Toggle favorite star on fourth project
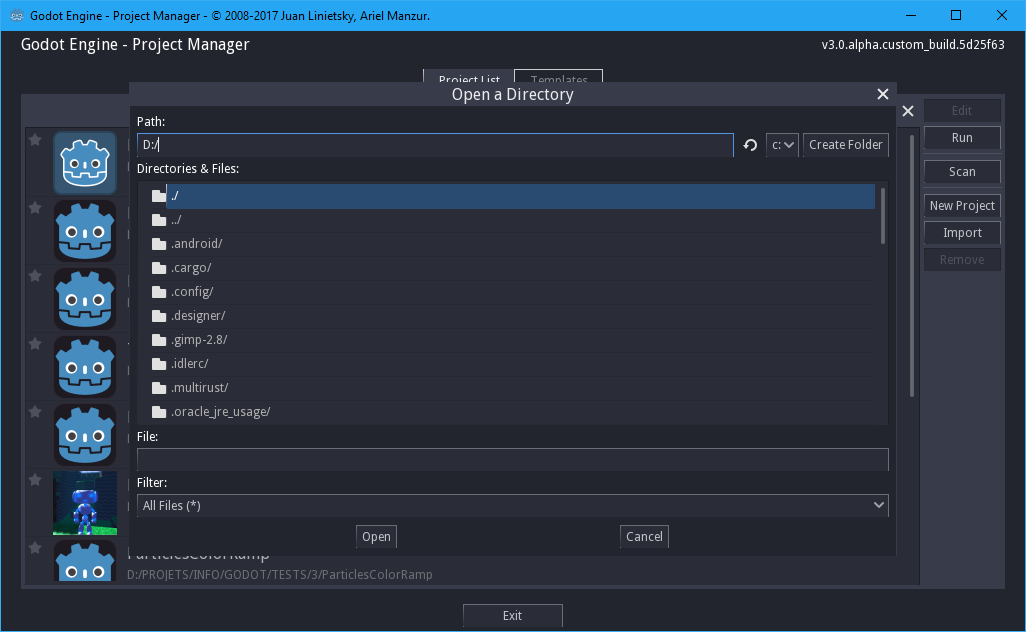The height and width of the screenshot is (632, 1026). click(x=35, y=343)
